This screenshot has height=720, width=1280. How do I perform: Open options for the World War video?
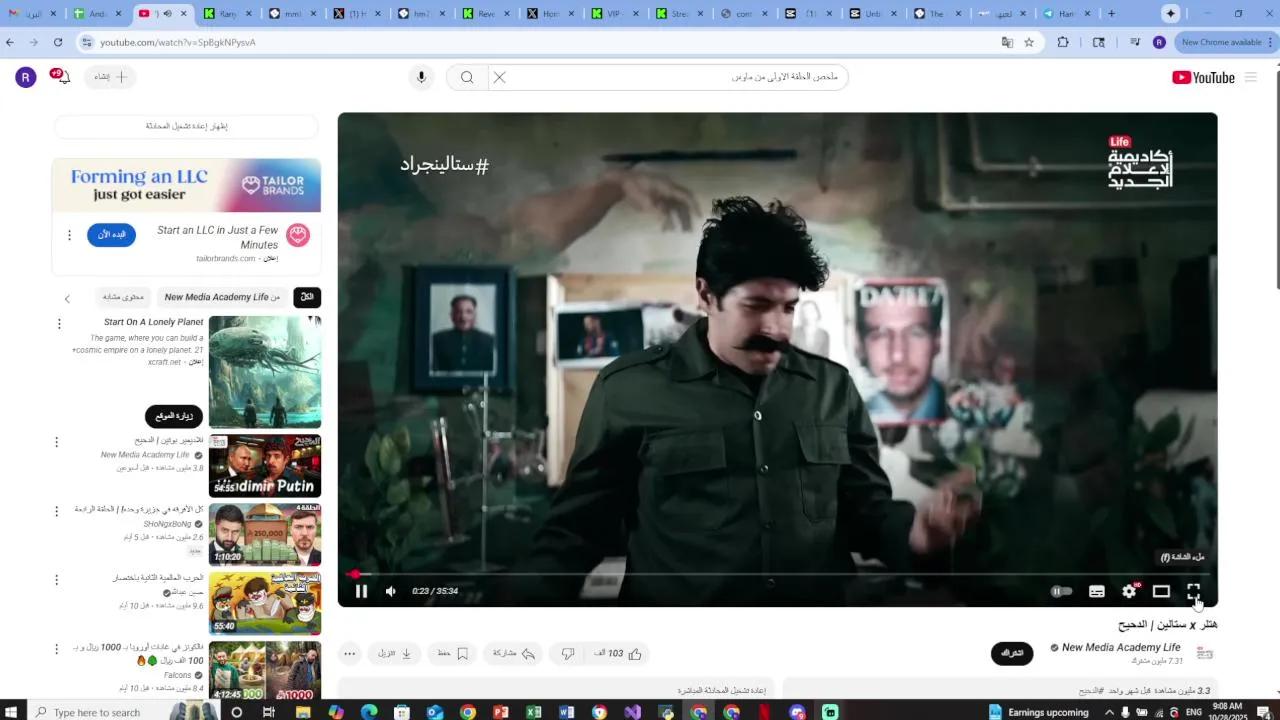click(56, 580)
